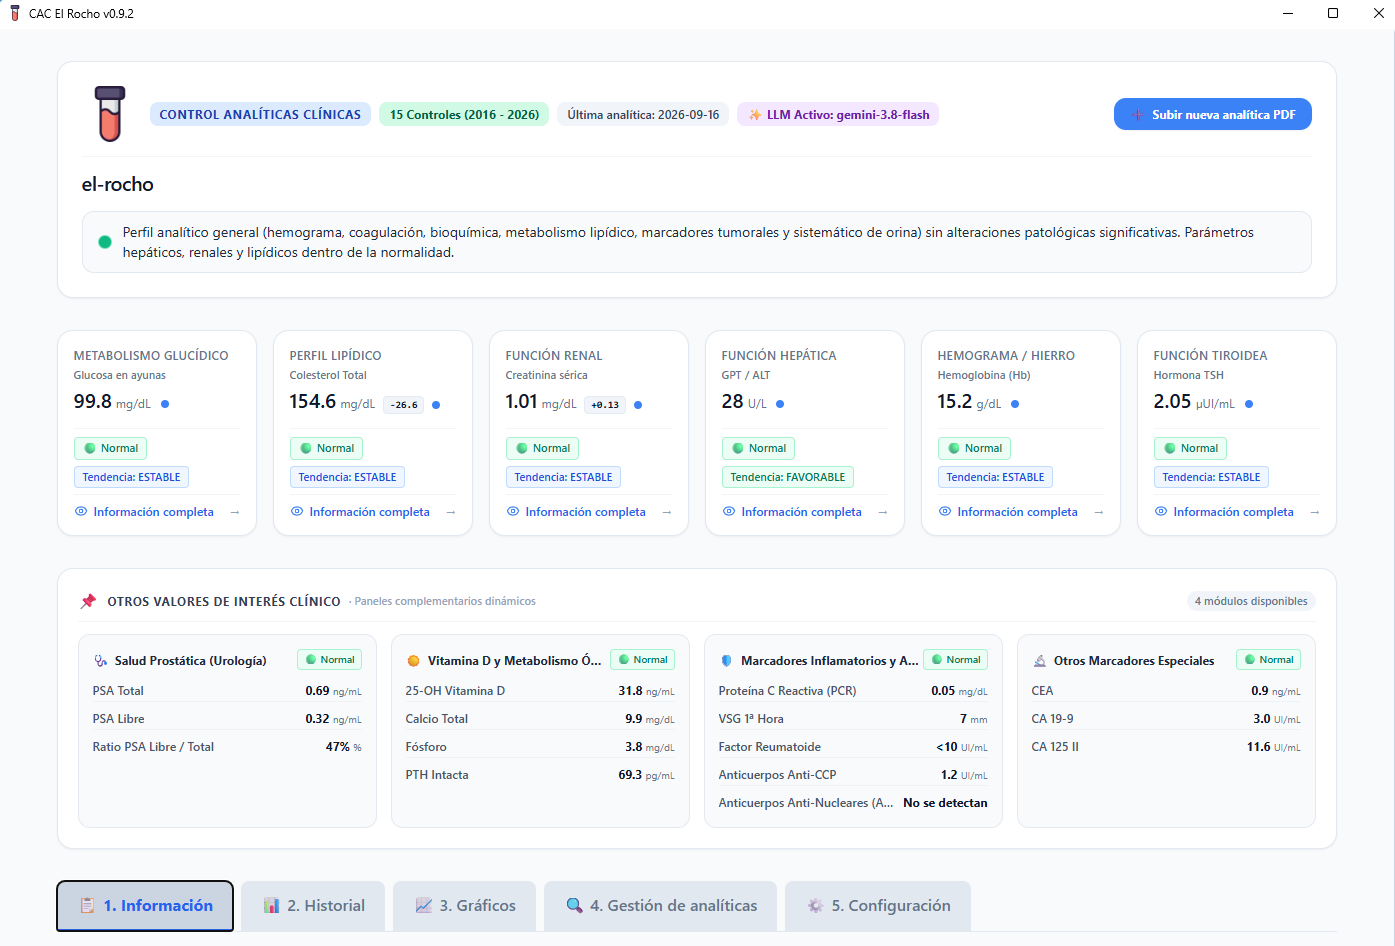Click Tendencia: ESTABLE in Perfil Lipídico card
The width and height of the screenshot is (1395, 946).
[347, 477]
